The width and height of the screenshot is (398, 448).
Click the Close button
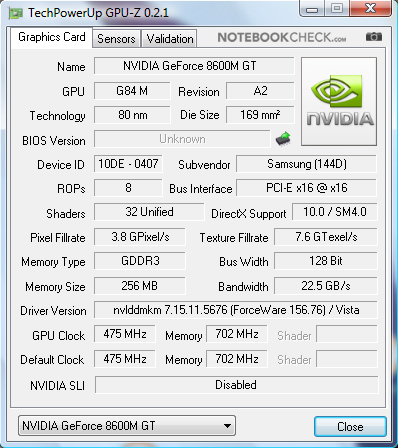tap(350, 426)
